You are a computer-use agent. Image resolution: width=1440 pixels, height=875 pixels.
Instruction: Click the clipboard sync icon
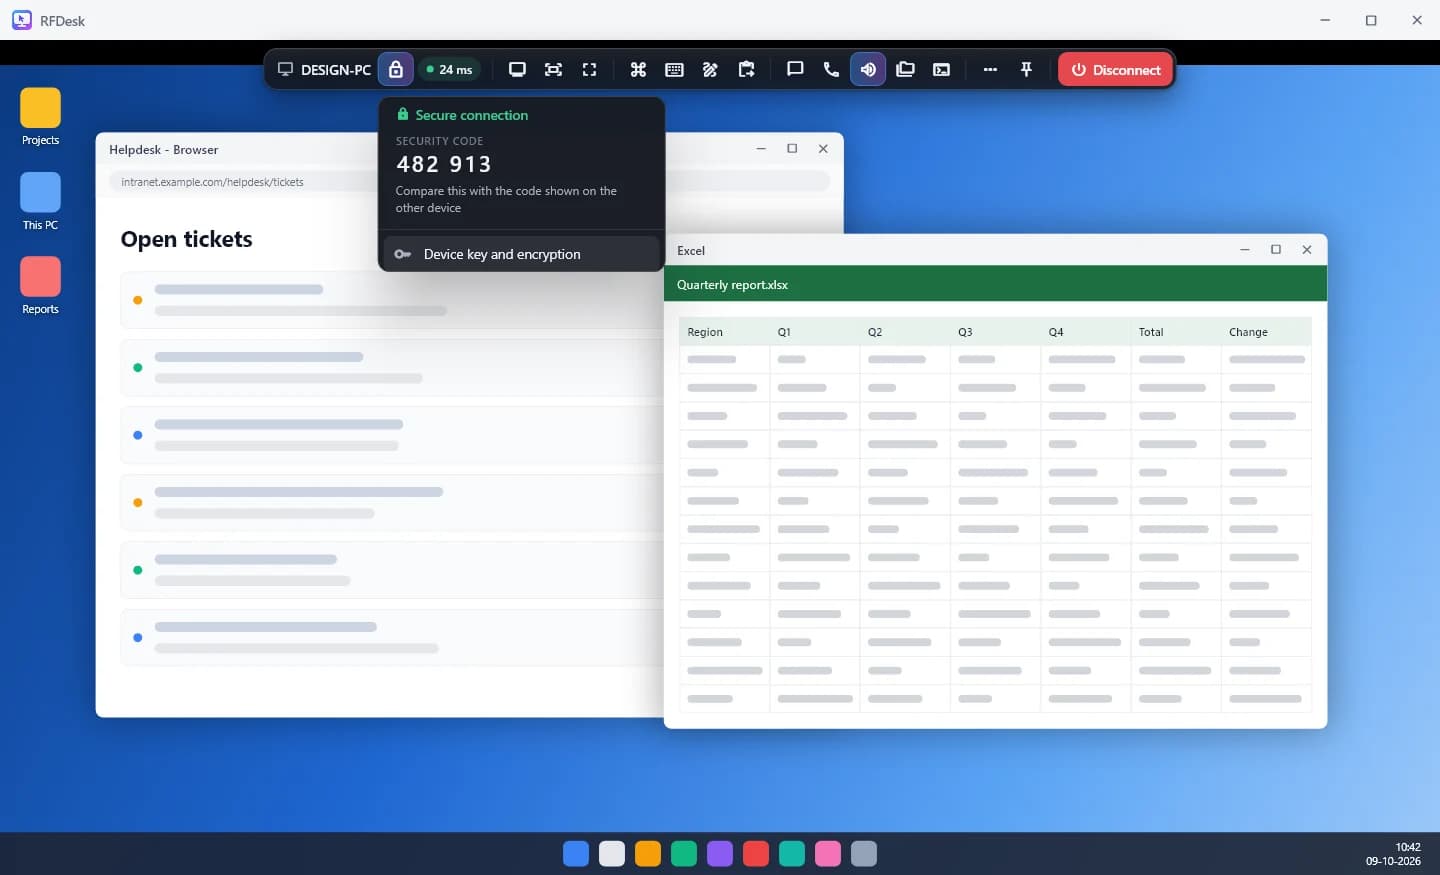[746, 70]
